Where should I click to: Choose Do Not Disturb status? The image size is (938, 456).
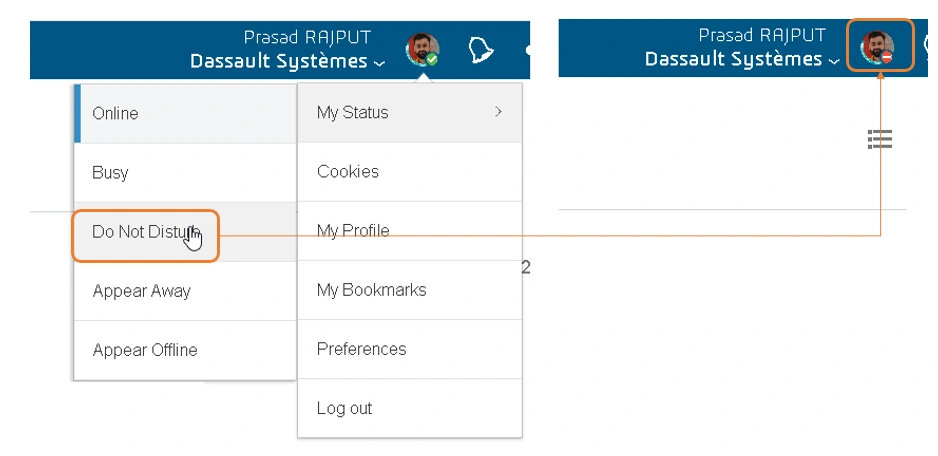[145, 232]
